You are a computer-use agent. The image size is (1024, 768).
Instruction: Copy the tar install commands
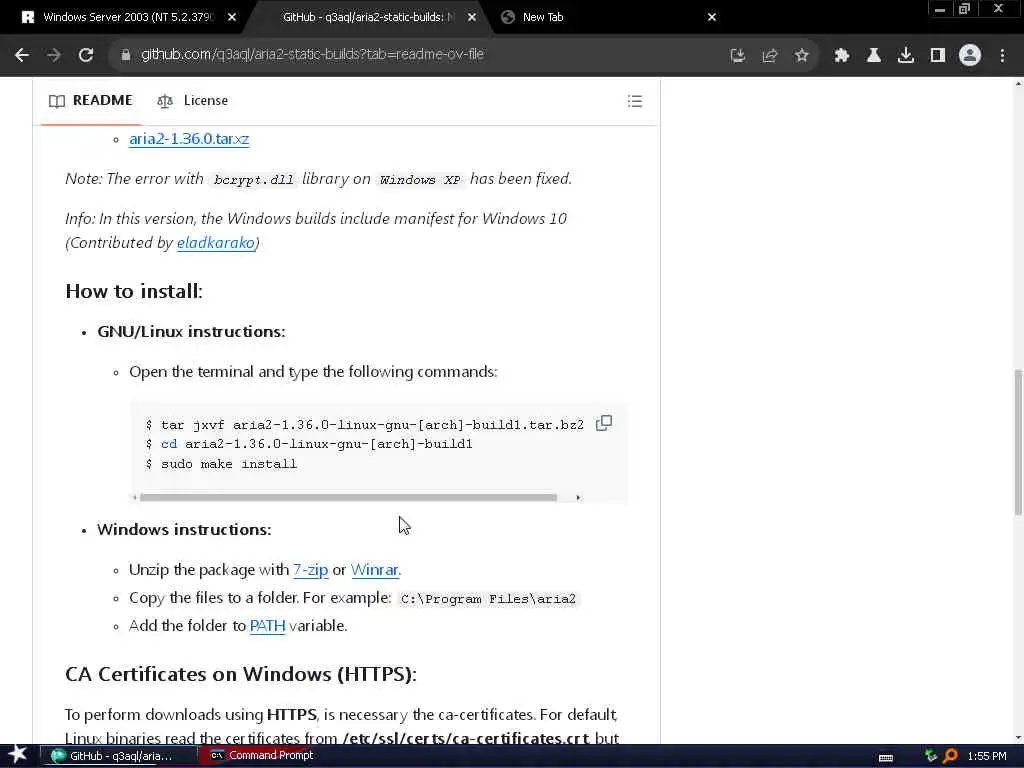click(604, 423)
